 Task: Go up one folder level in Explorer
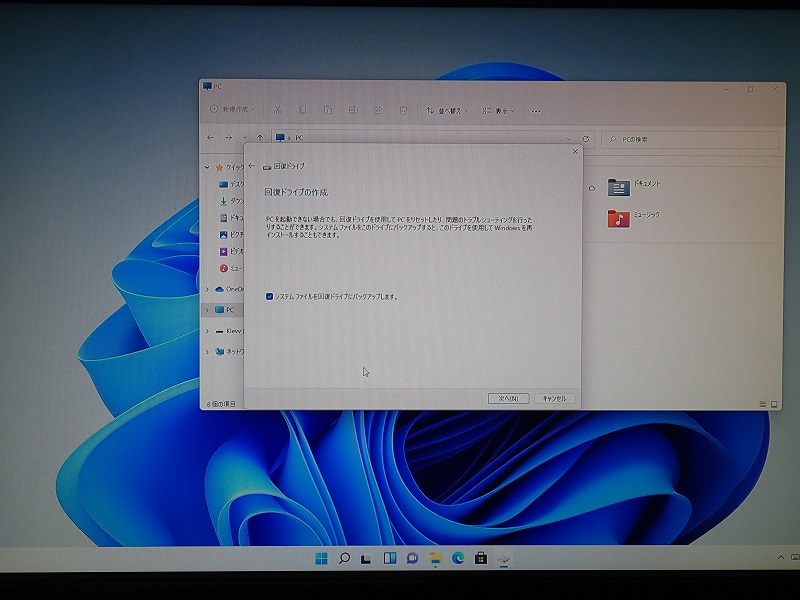tap(260, 138)
